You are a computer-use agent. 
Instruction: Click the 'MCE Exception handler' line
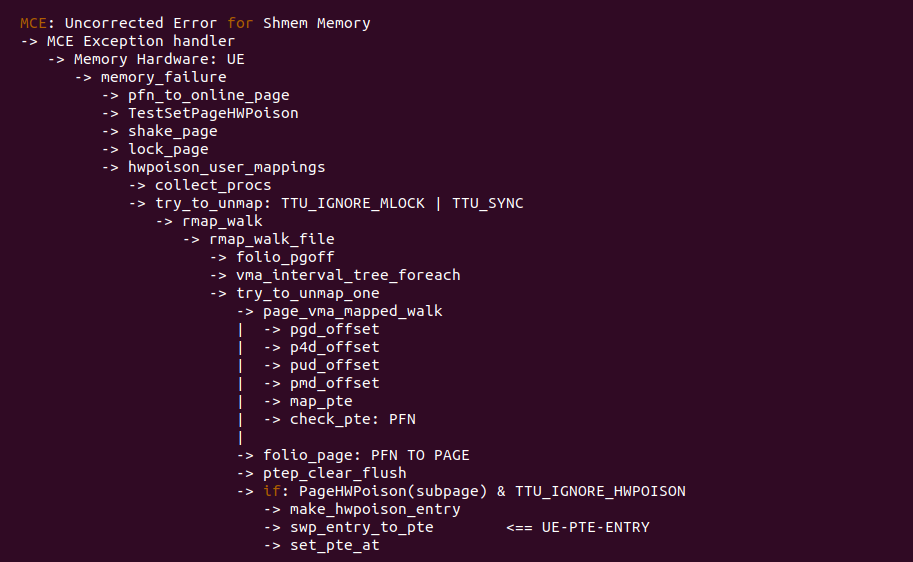pos(140,41)
